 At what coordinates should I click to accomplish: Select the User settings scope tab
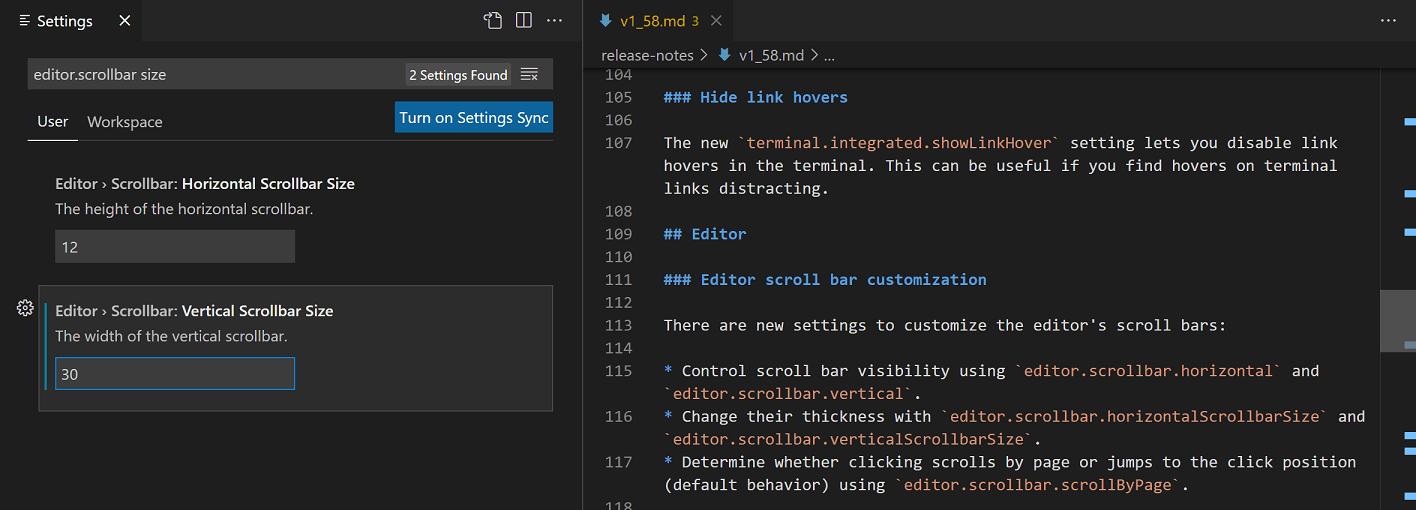(52, 122)
